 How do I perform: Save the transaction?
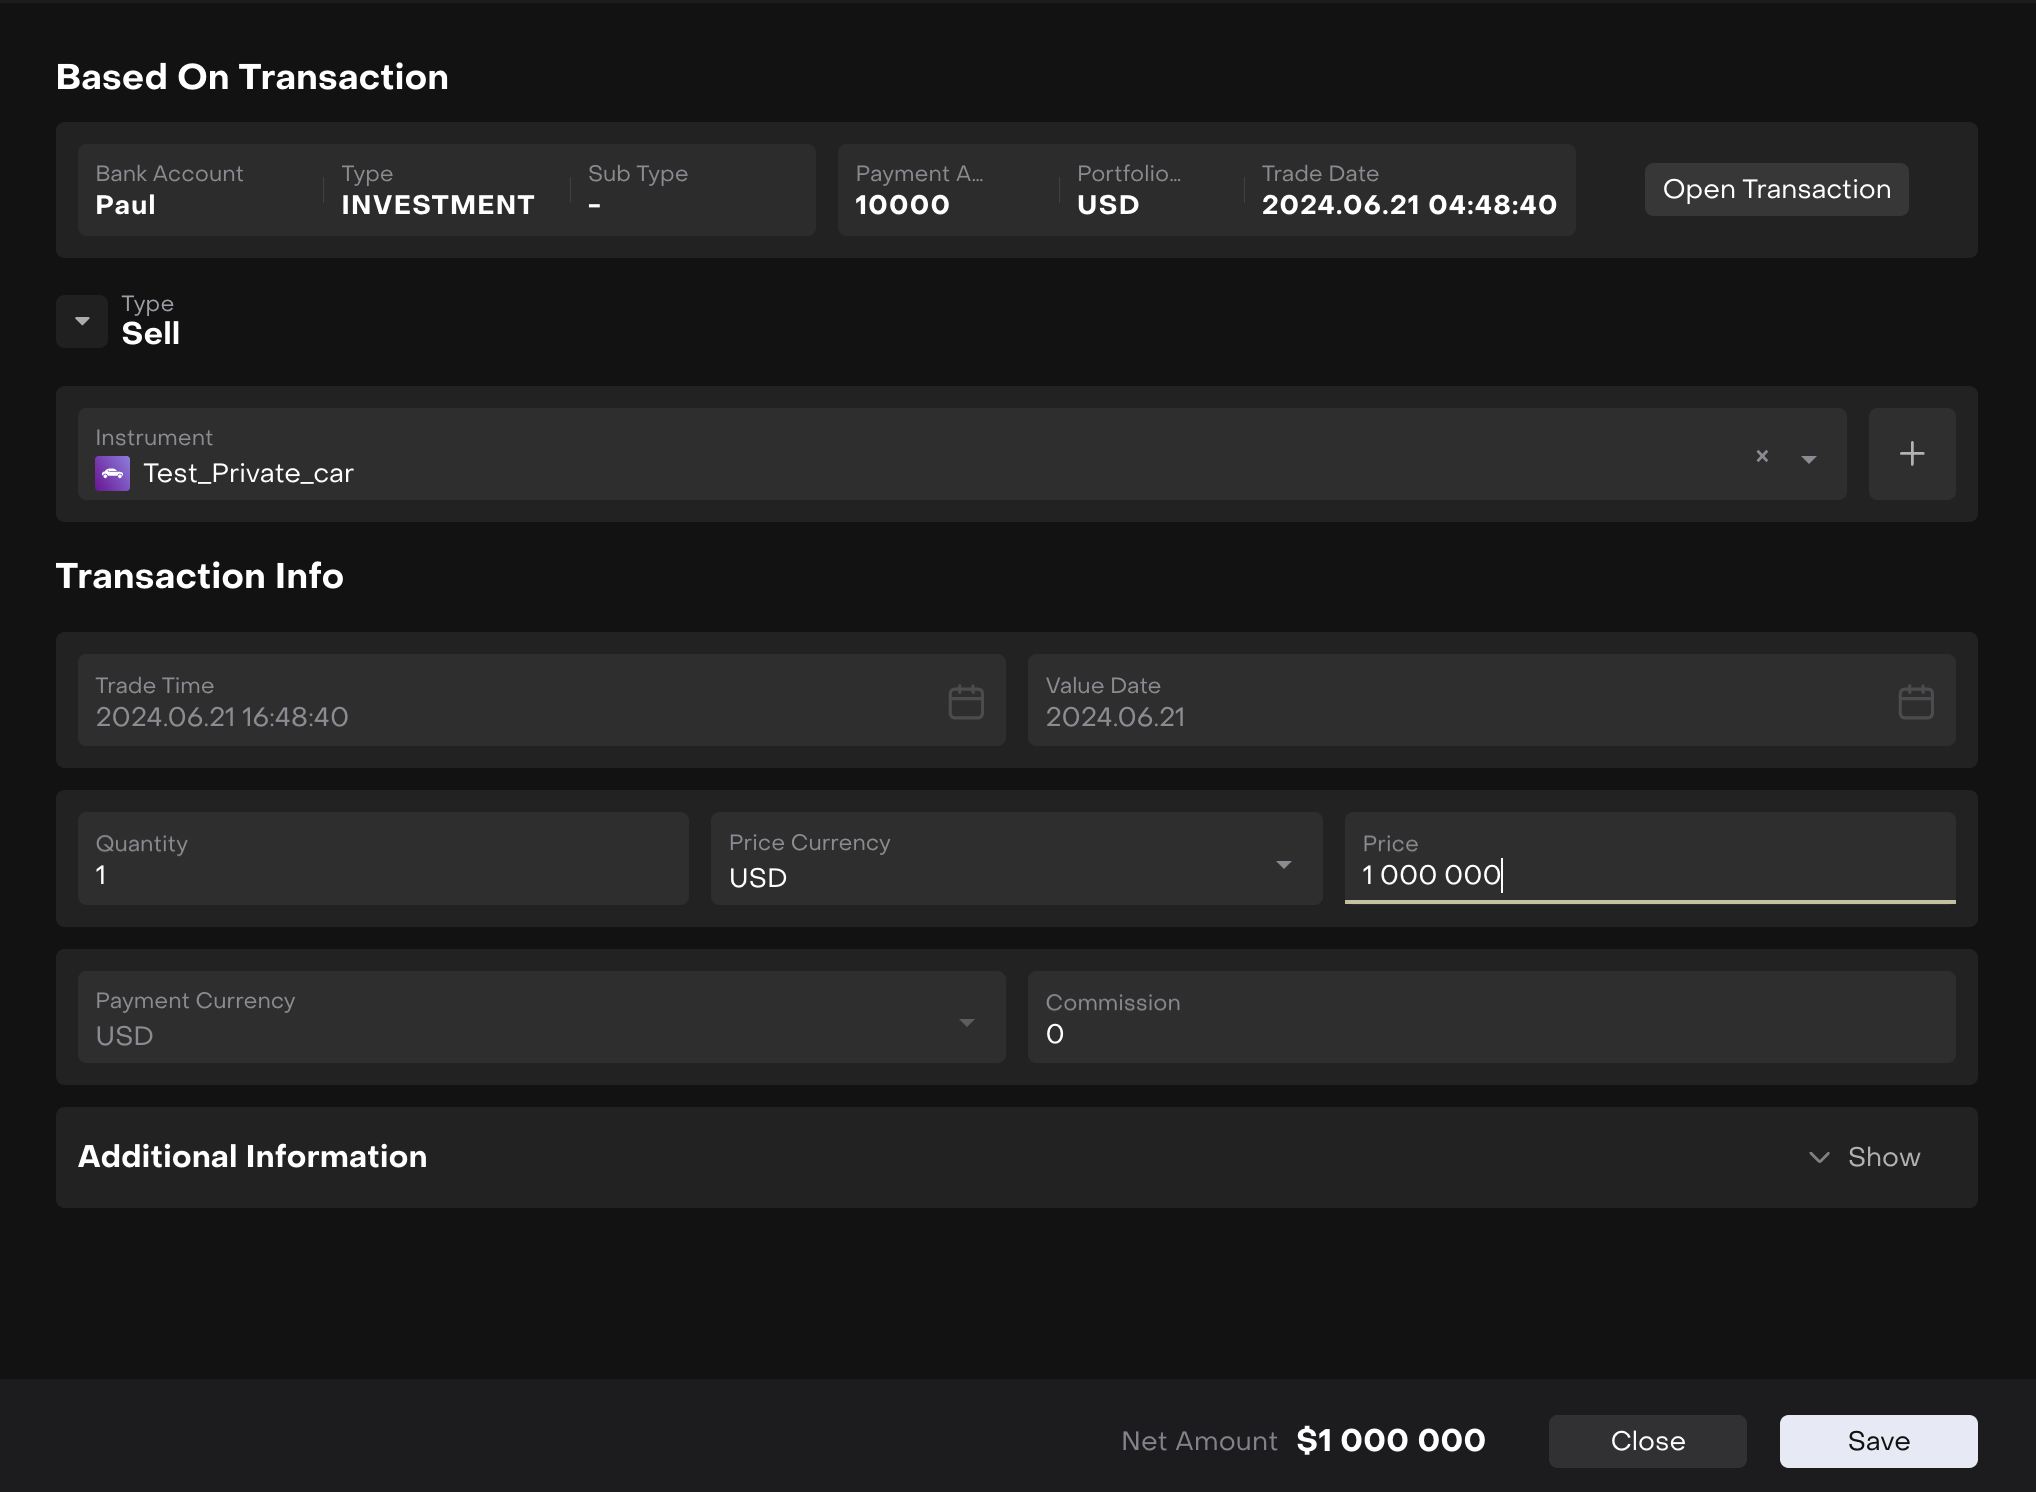[1877, 1441]
